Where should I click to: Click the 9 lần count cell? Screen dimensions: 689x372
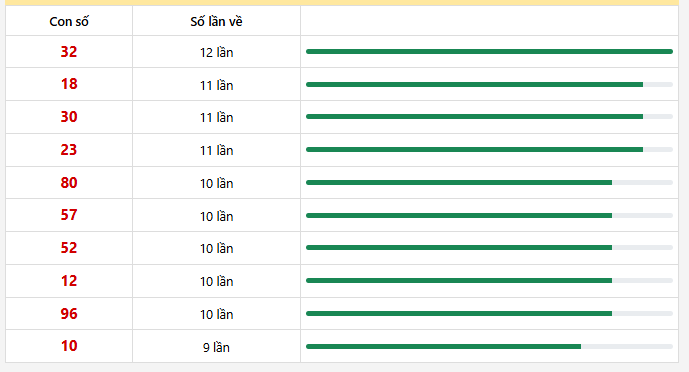(x=216, y=347)
